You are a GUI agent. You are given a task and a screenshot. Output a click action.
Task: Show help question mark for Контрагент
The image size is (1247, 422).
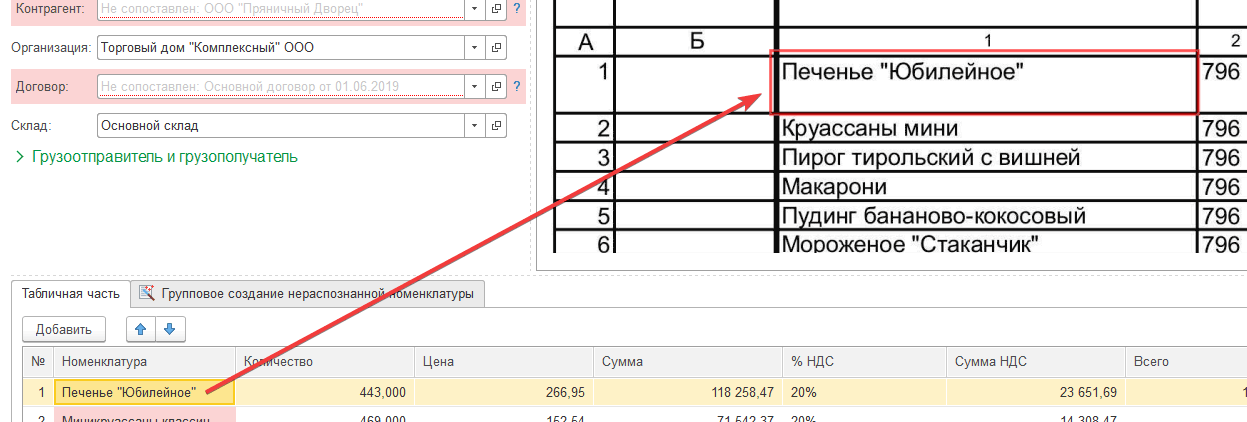(x=516, y=8)
